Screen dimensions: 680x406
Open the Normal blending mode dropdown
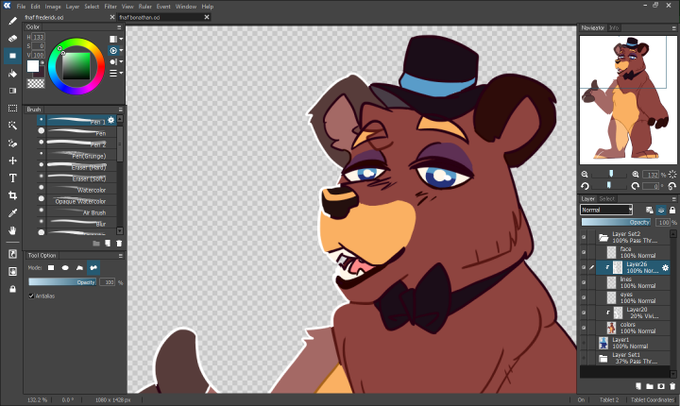606,210
